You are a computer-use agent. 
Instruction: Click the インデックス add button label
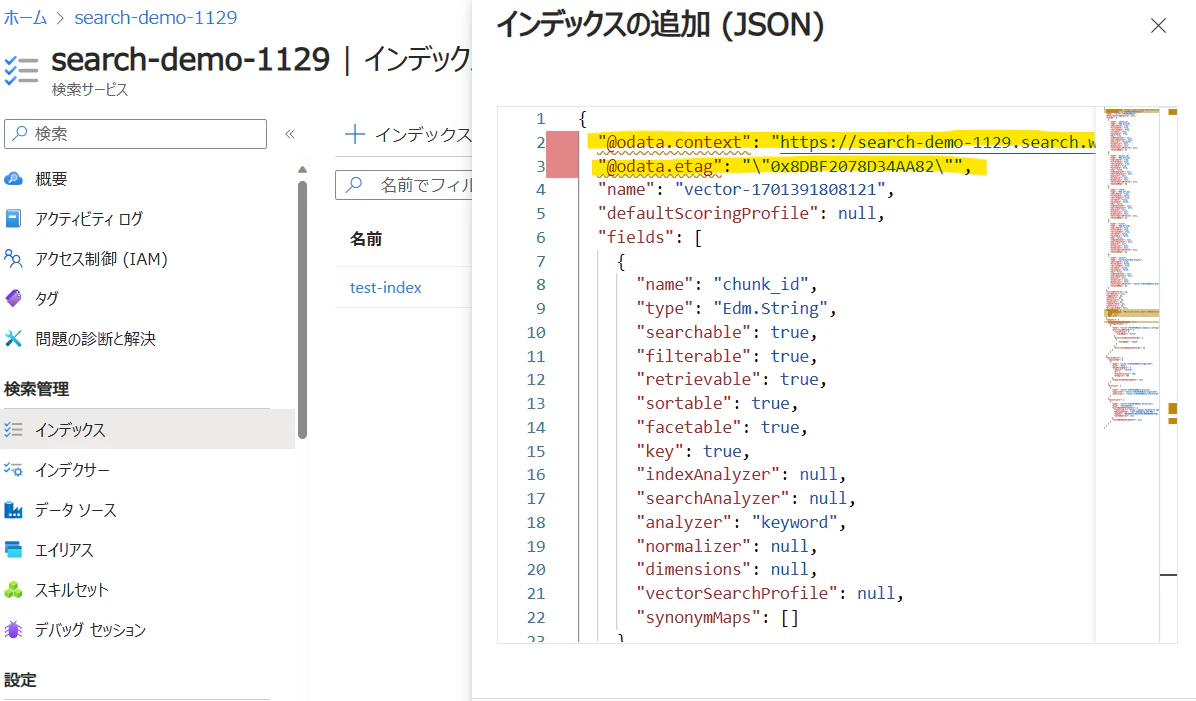point(423,135)
